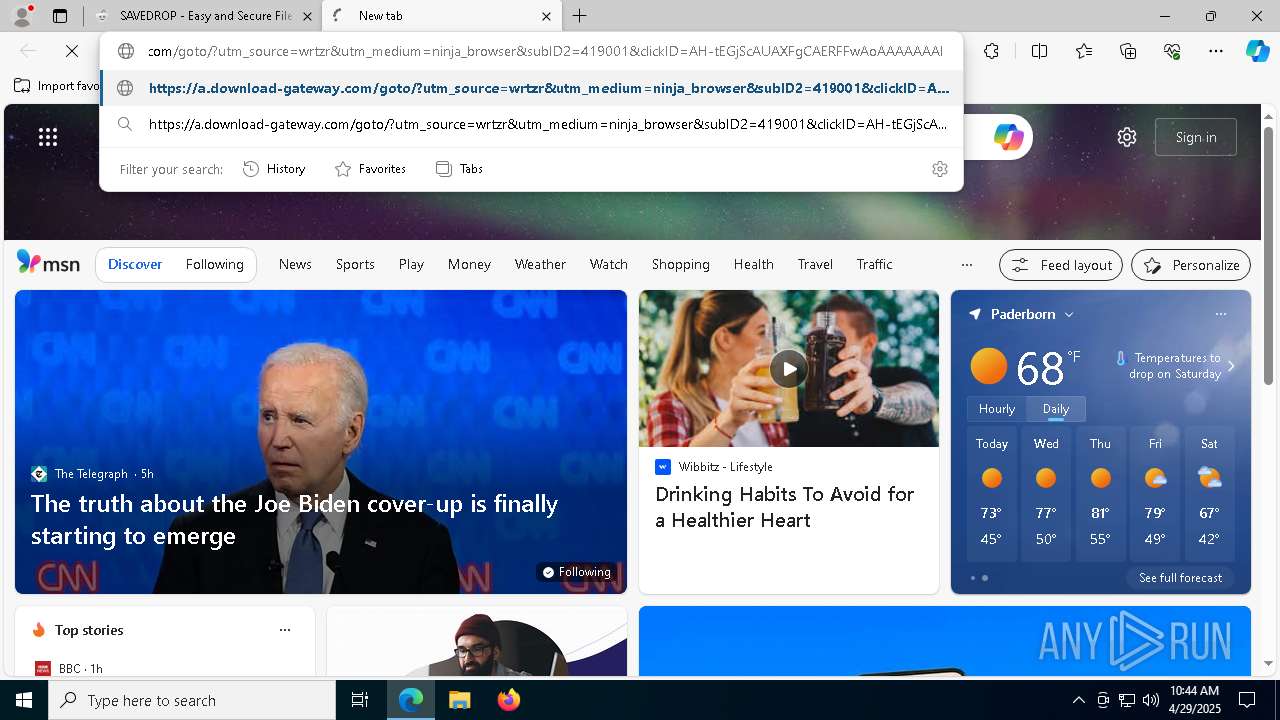Switch weather forecast to Daily
The image size is (1280, 720).
(1056, 409)
